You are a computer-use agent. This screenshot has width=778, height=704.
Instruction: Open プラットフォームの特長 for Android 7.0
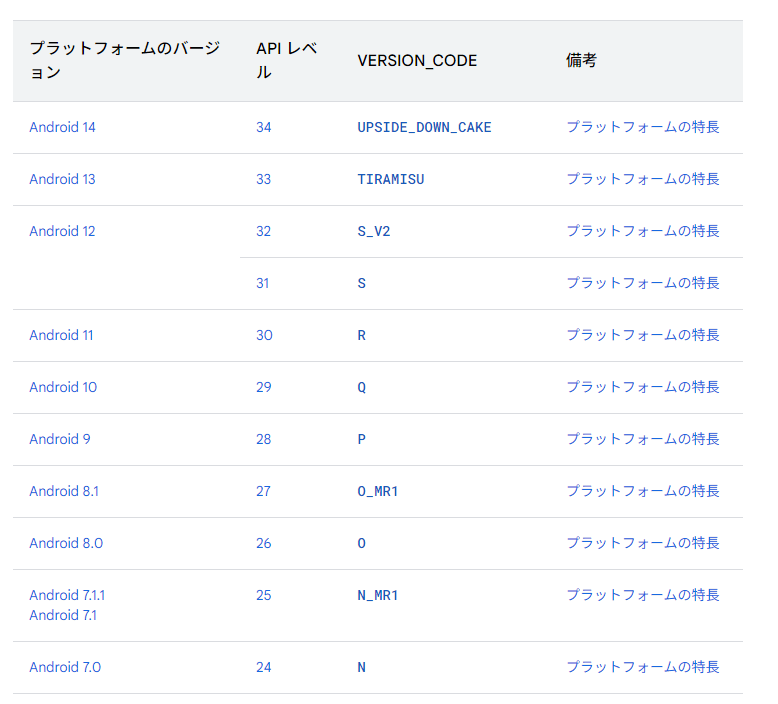643,667
